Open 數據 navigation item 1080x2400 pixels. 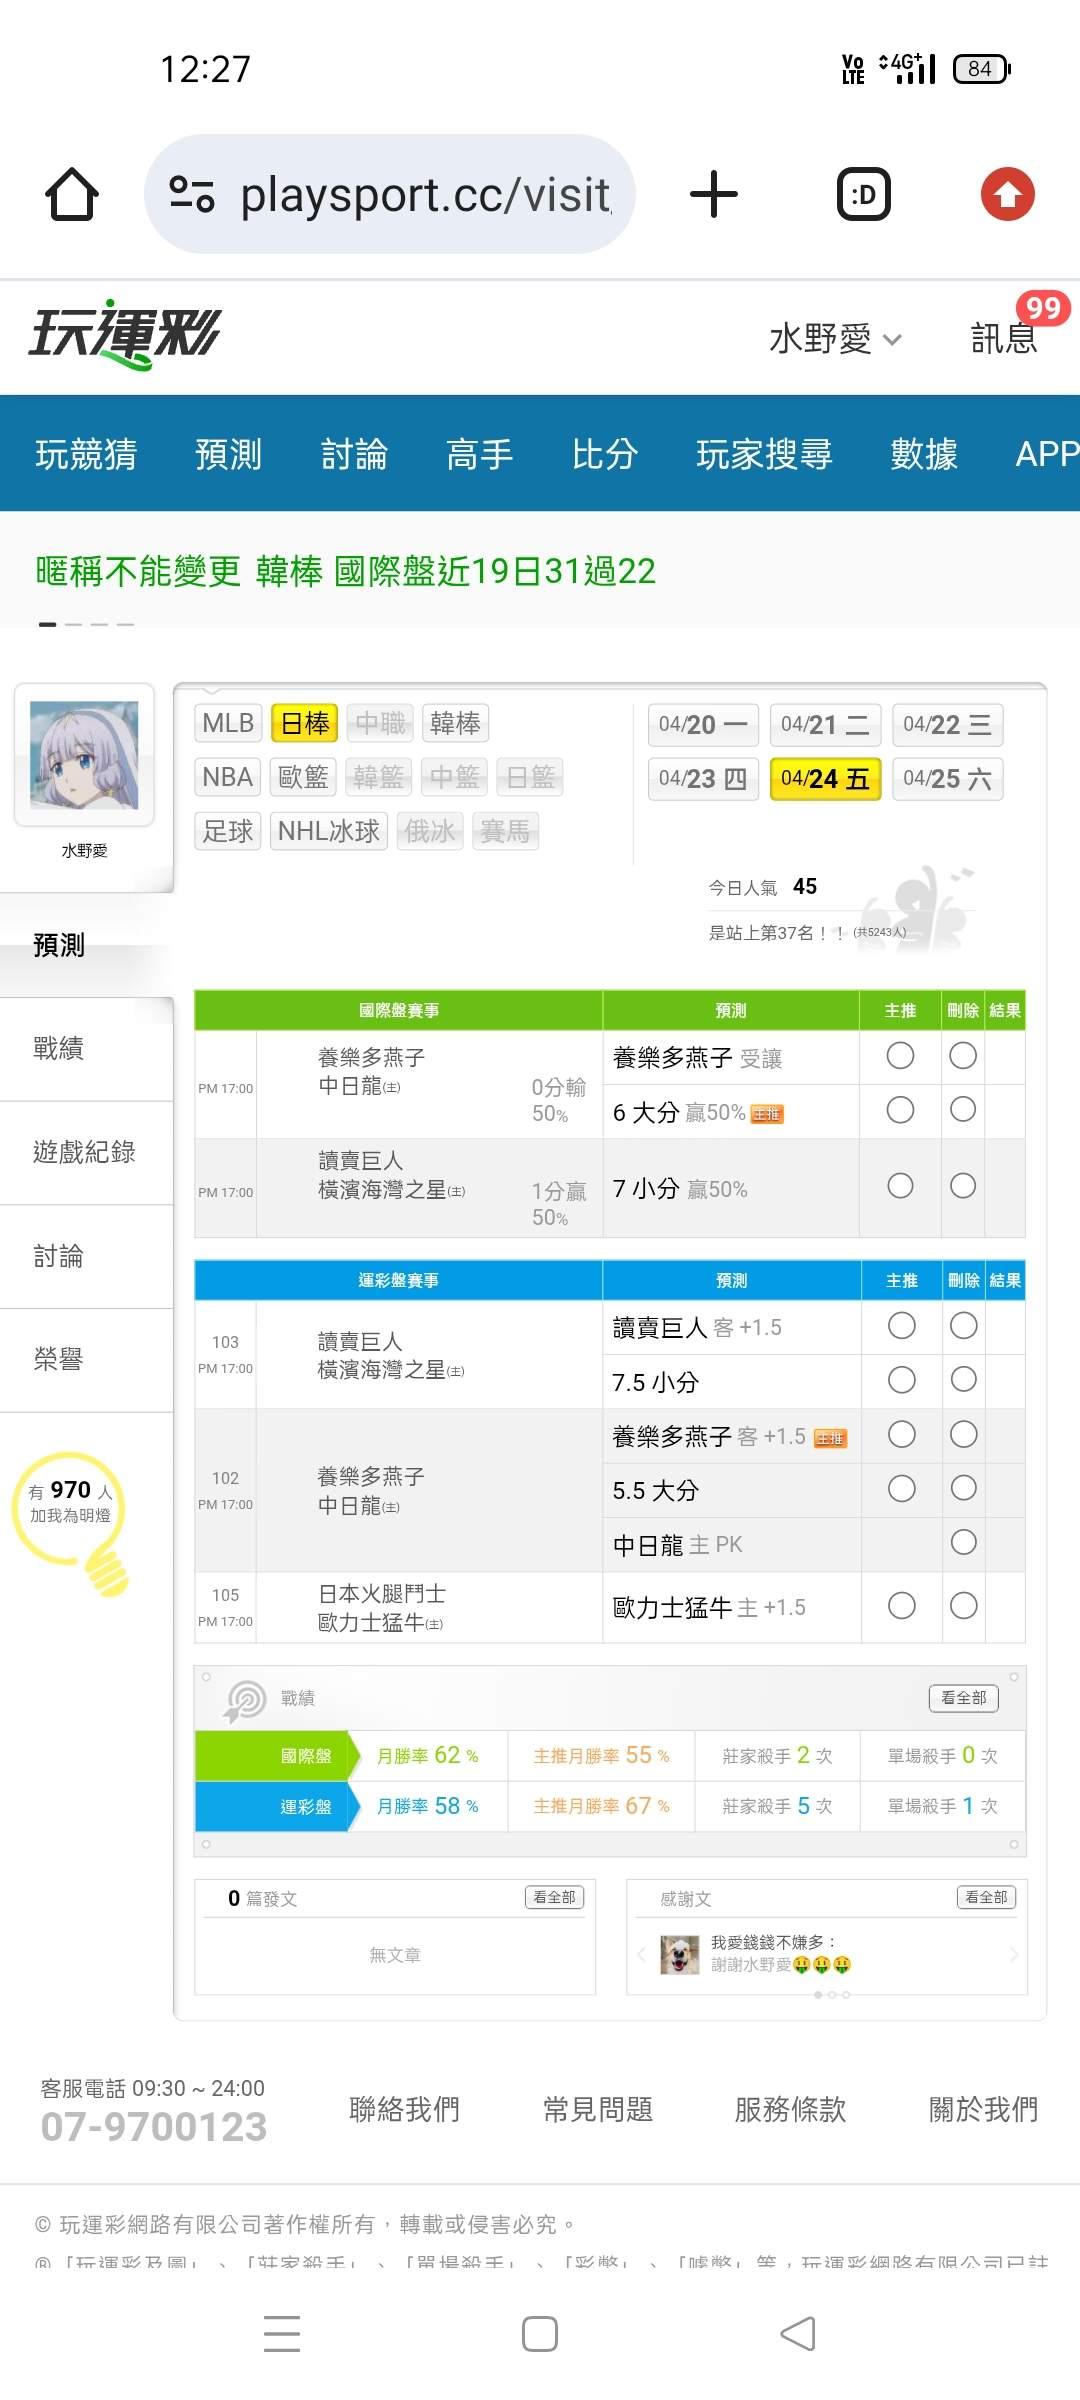click(x=924, y=454)
